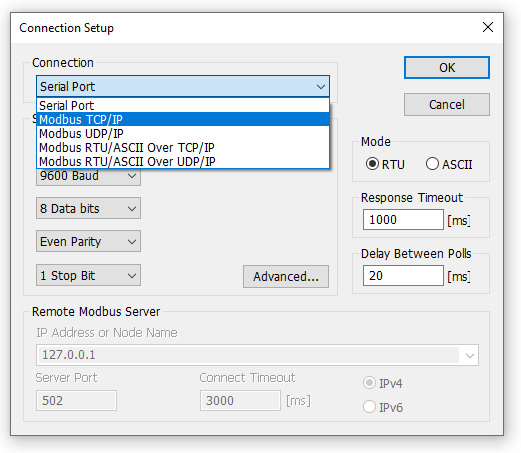This screenshot has height=453, width=521.
Task: Open the 8 Data bits dropdown
Action: coord(88,208)
